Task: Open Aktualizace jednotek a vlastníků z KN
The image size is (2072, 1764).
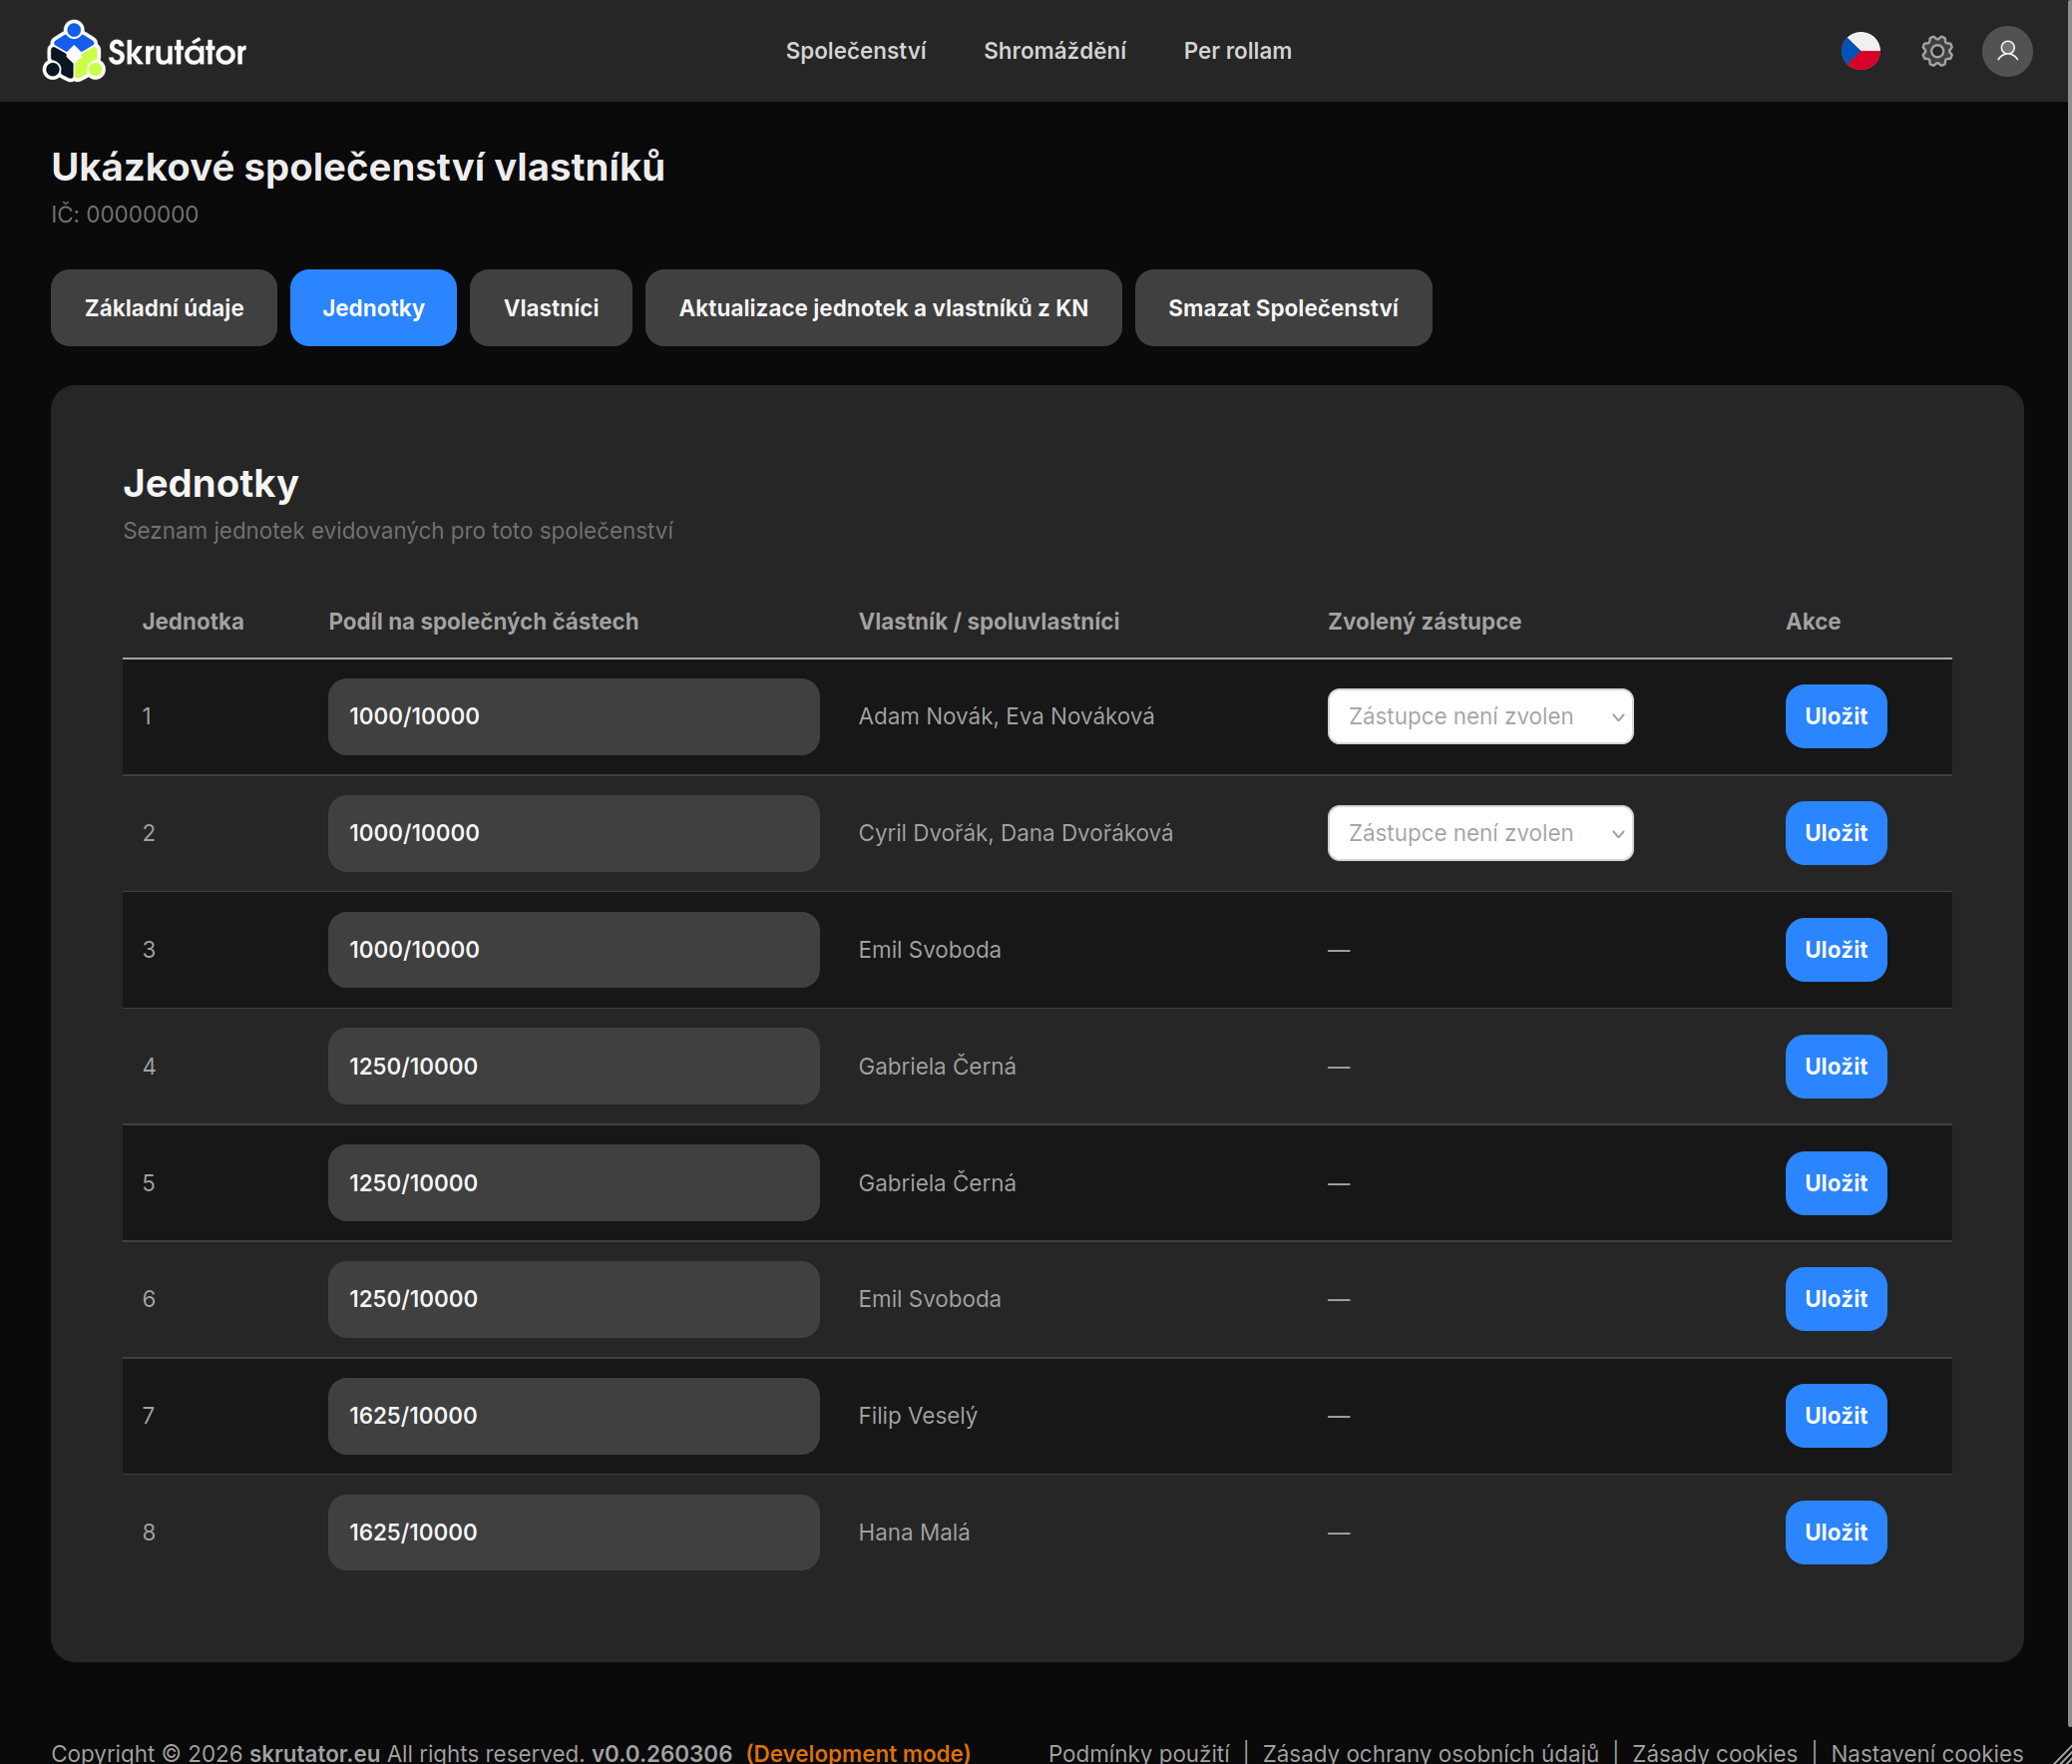Action: coord(883,308)
